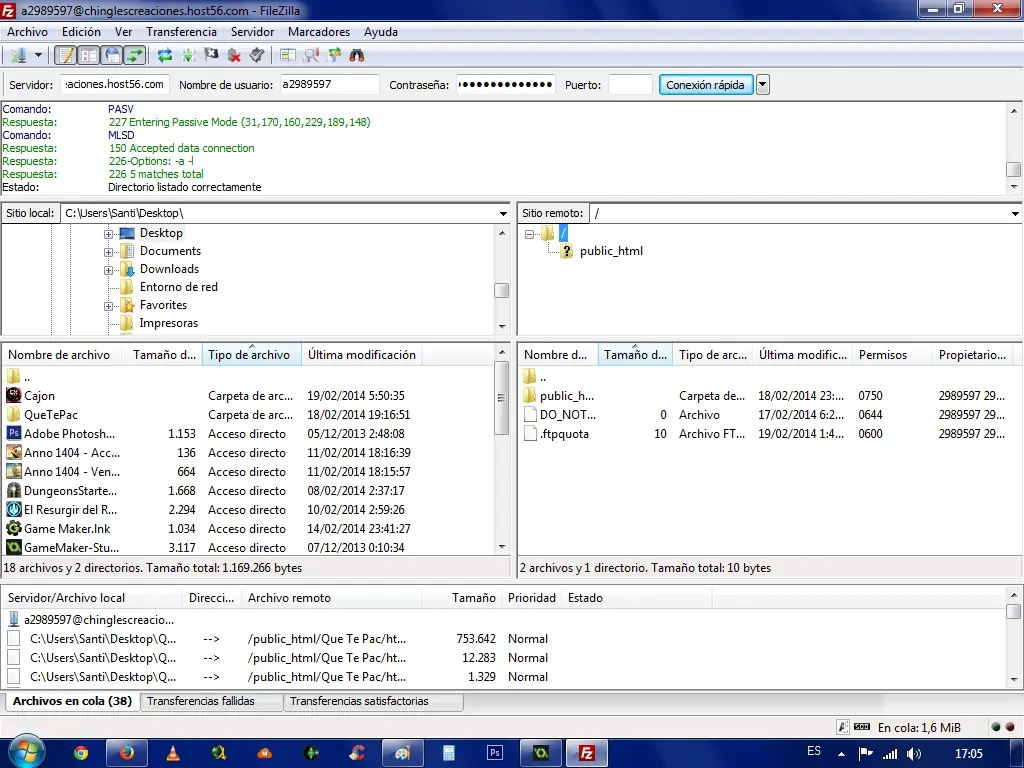Open remote file search binoculars icon
This screenshot has width=1024, height=768.
357,56
